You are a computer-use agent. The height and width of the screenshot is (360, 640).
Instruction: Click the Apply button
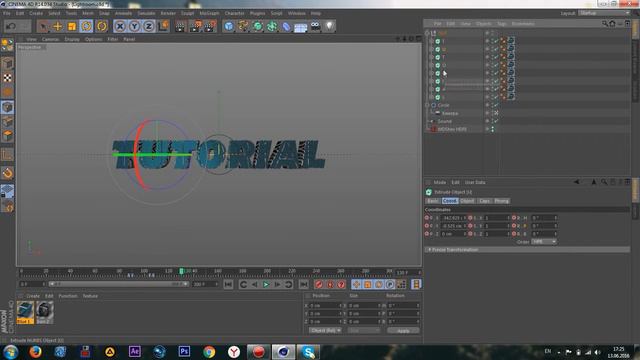tap(403, 331)
